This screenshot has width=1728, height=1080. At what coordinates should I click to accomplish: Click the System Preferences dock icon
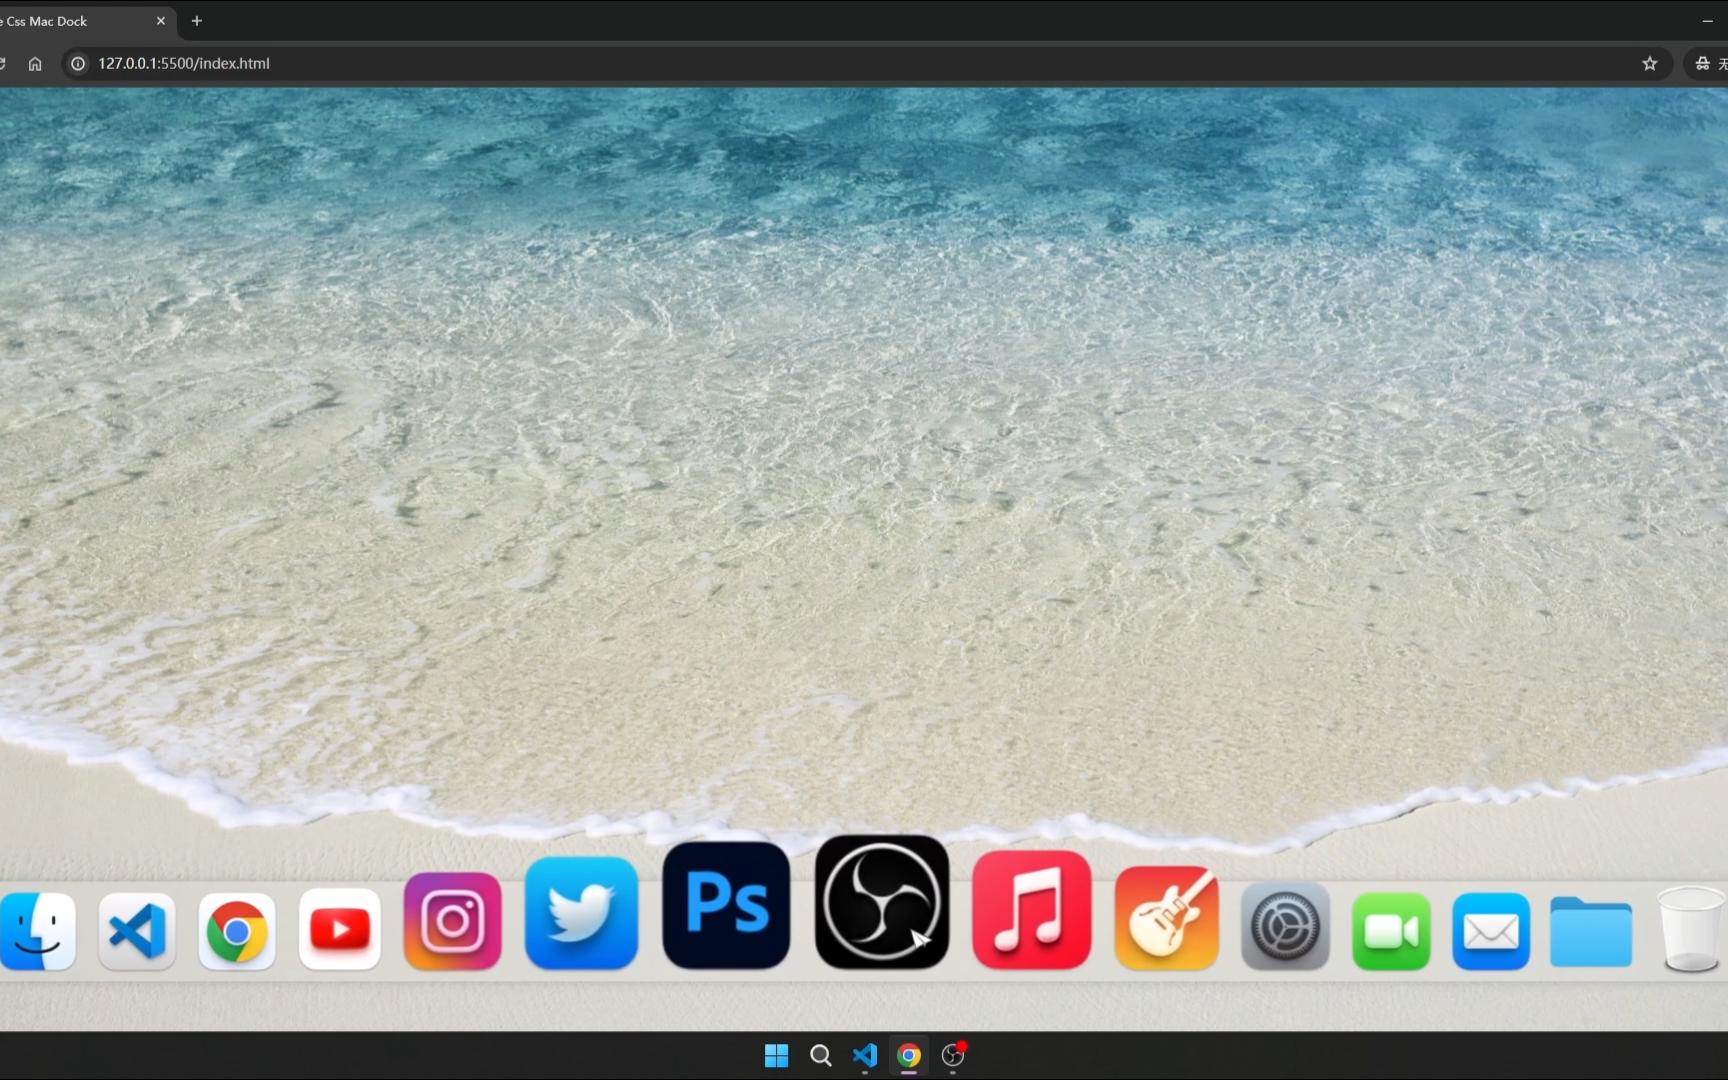click(x=1284, y=927)
